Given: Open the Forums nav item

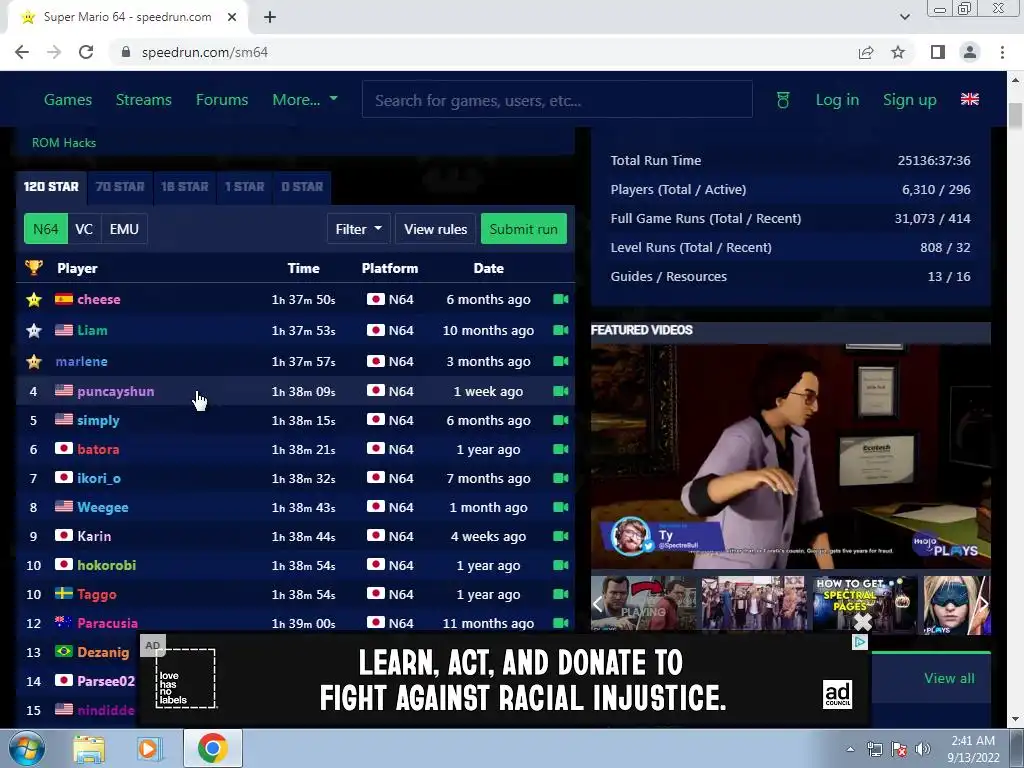Looking at the screenshot, I should click(222, 100).
